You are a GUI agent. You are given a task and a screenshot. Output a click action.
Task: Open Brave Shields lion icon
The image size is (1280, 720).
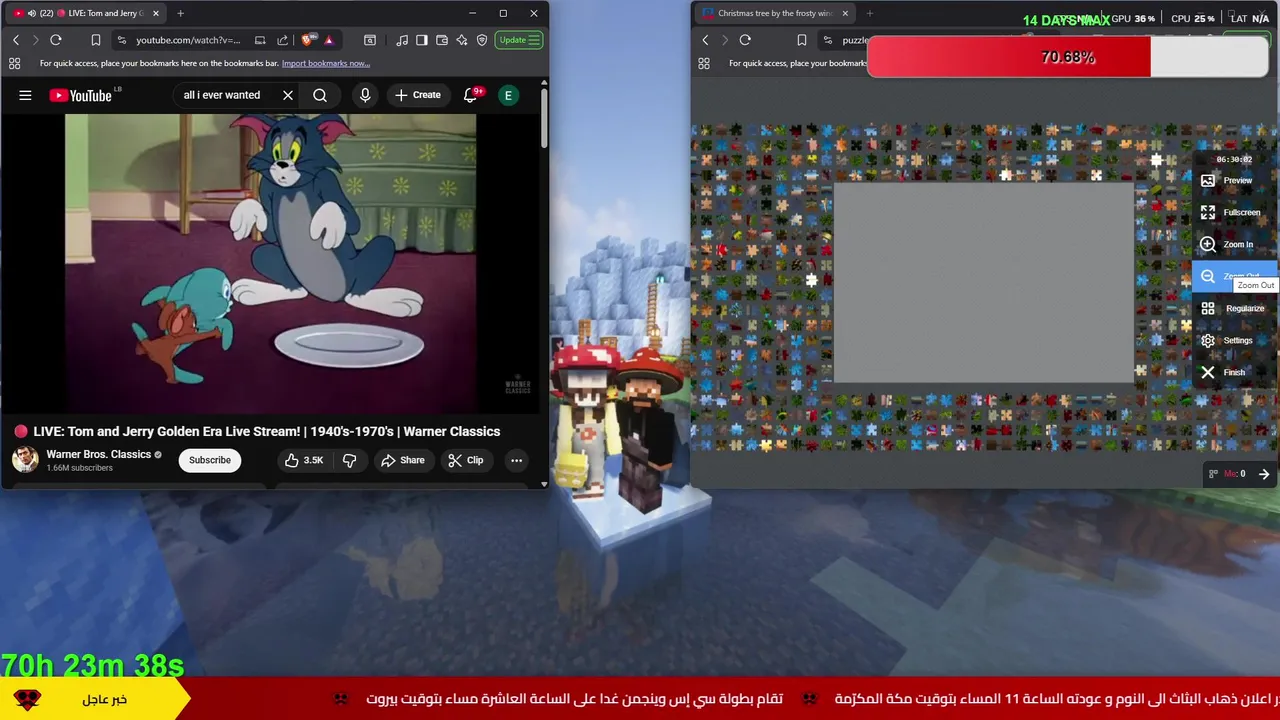pos(307,40)
